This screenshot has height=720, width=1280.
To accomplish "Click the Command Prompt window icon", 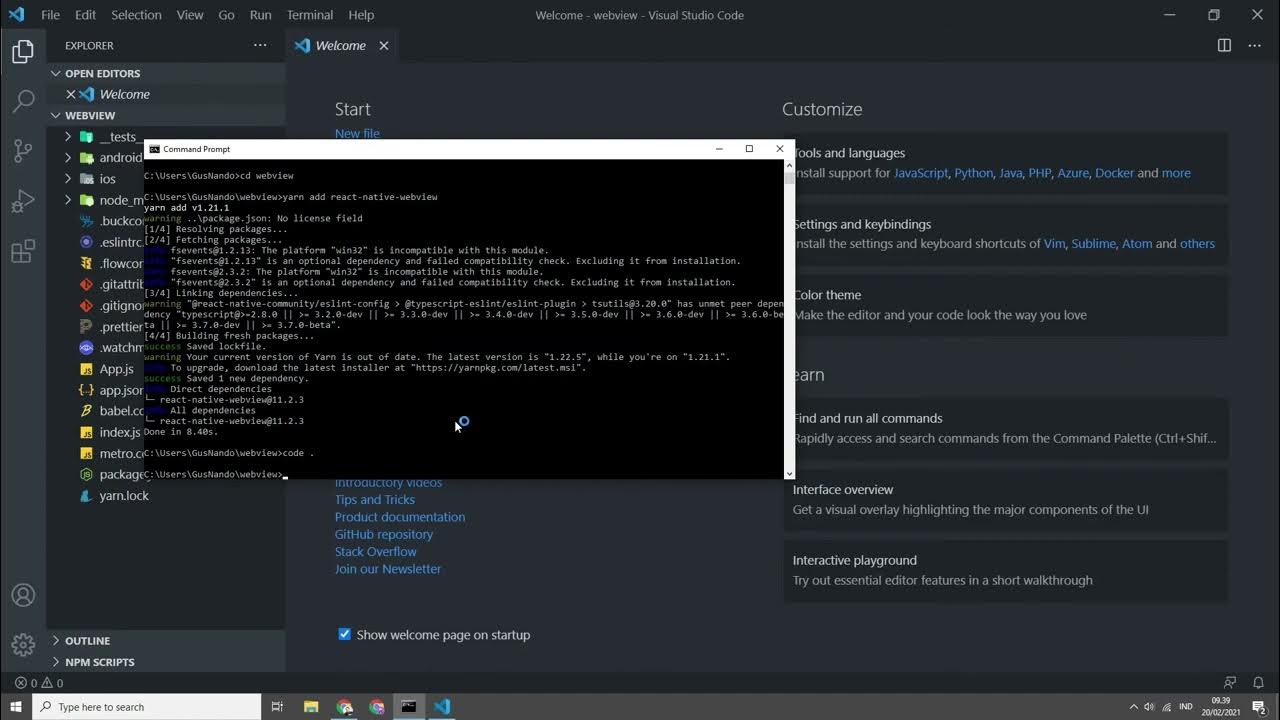I will click(154, 149).
